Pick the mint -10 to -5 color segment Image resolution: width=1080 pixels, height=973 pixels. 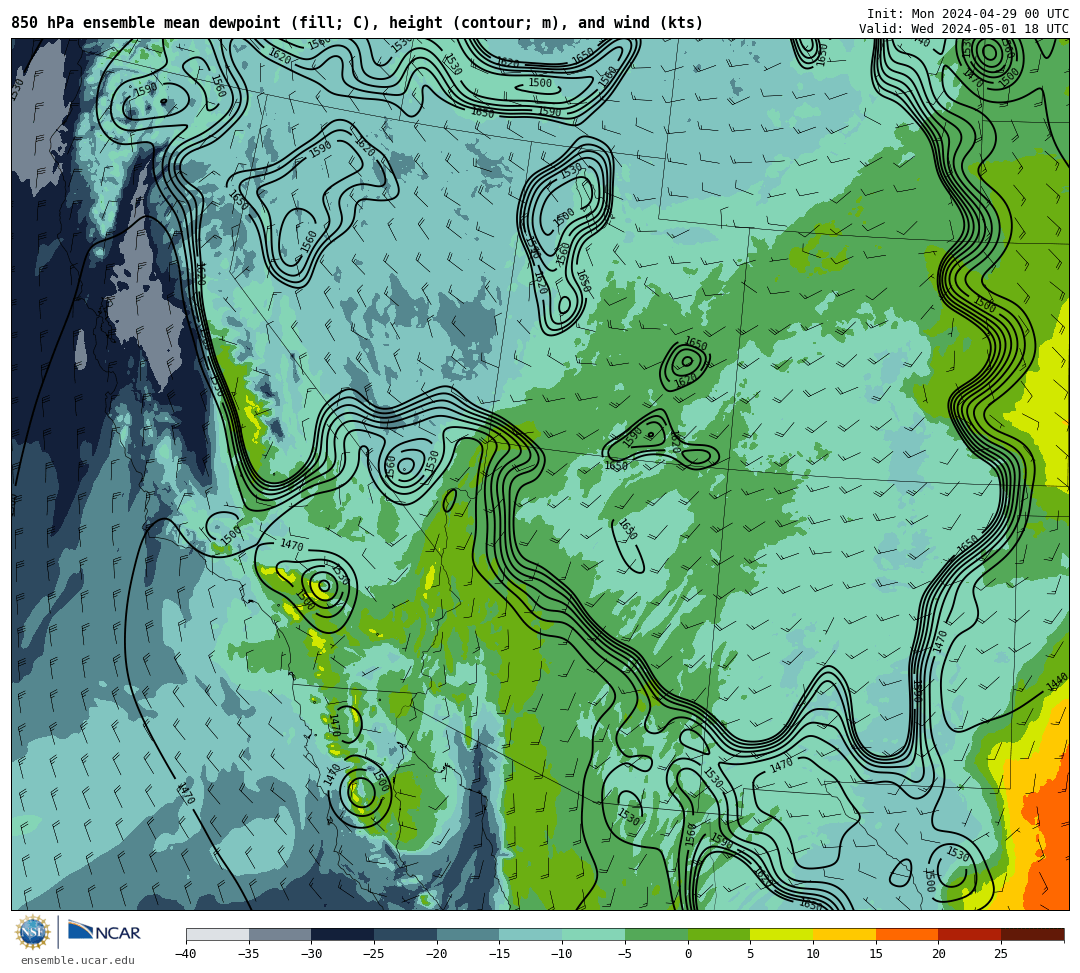pyautogui.click(x=594, y=934)
